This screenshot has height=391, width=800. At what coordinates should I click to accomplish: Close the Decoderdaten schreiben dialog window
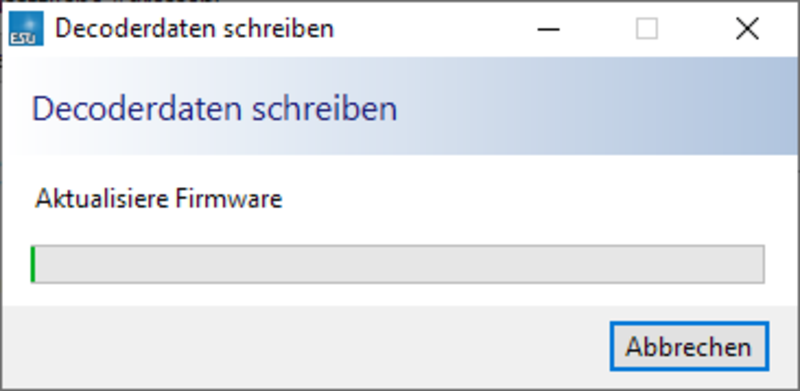tap(747, 29)
